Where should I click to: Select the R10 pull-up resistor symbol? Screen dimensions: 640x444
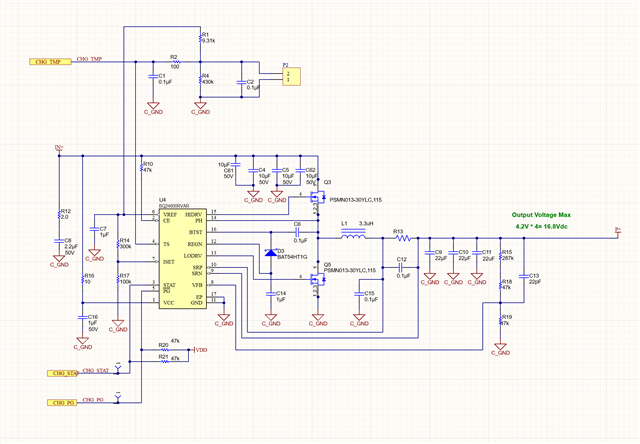click(x=141, y=167)
